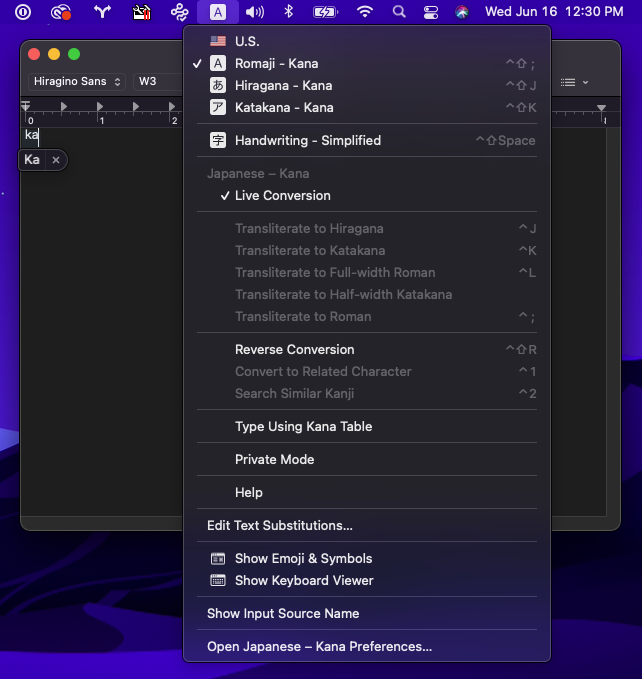Toggle Live Conversion off
The height and width of the screenshot is (679, 642).
click(367, 195)
